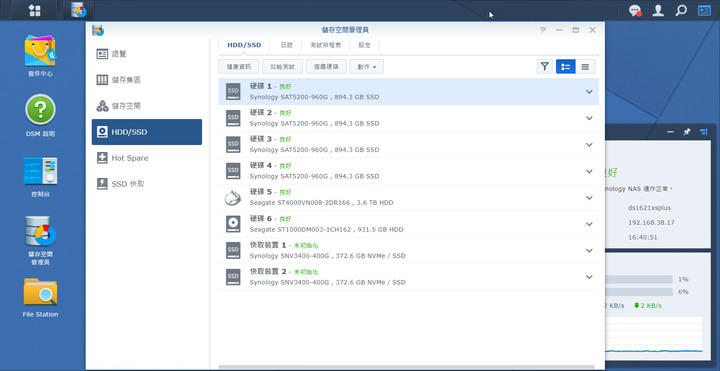Switch to detailed list view icon
This screenshot has width=720, height=371.
point(566,67)
